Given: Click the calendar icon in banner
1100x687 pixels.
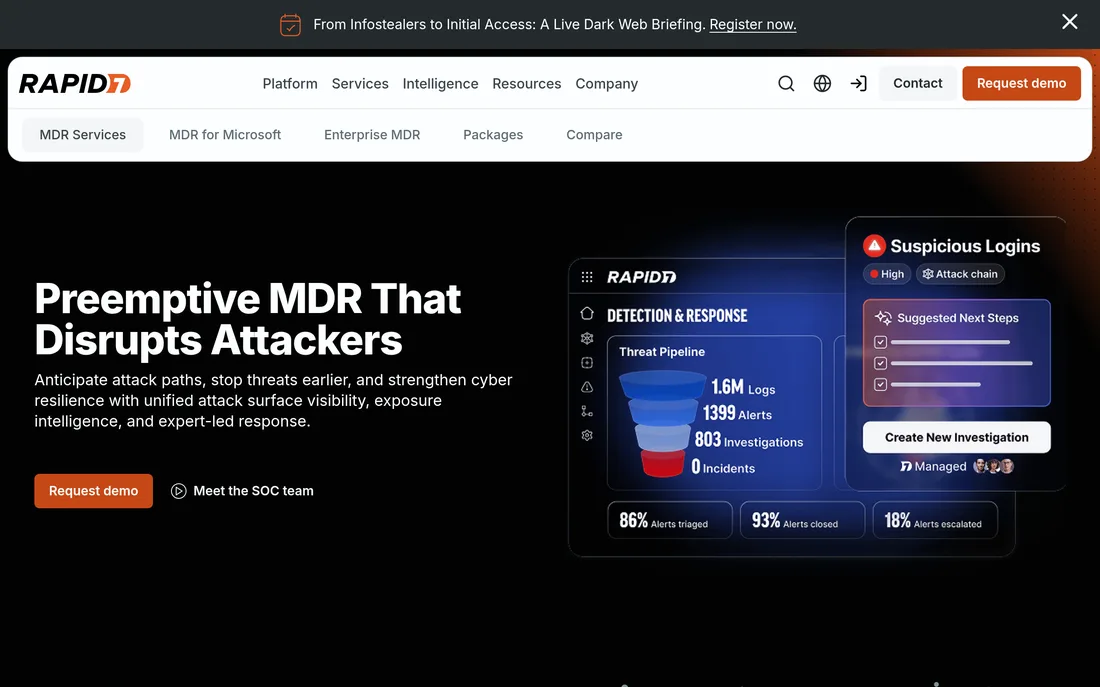Looking at the screenshot, I should point(290,25).
